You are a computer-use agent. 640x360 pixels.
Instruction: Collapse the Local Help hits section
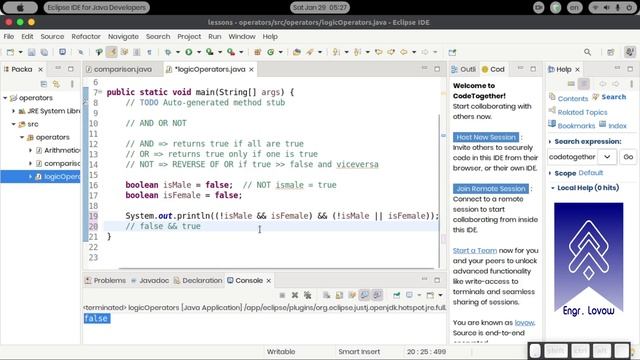[x=553, y=188]
